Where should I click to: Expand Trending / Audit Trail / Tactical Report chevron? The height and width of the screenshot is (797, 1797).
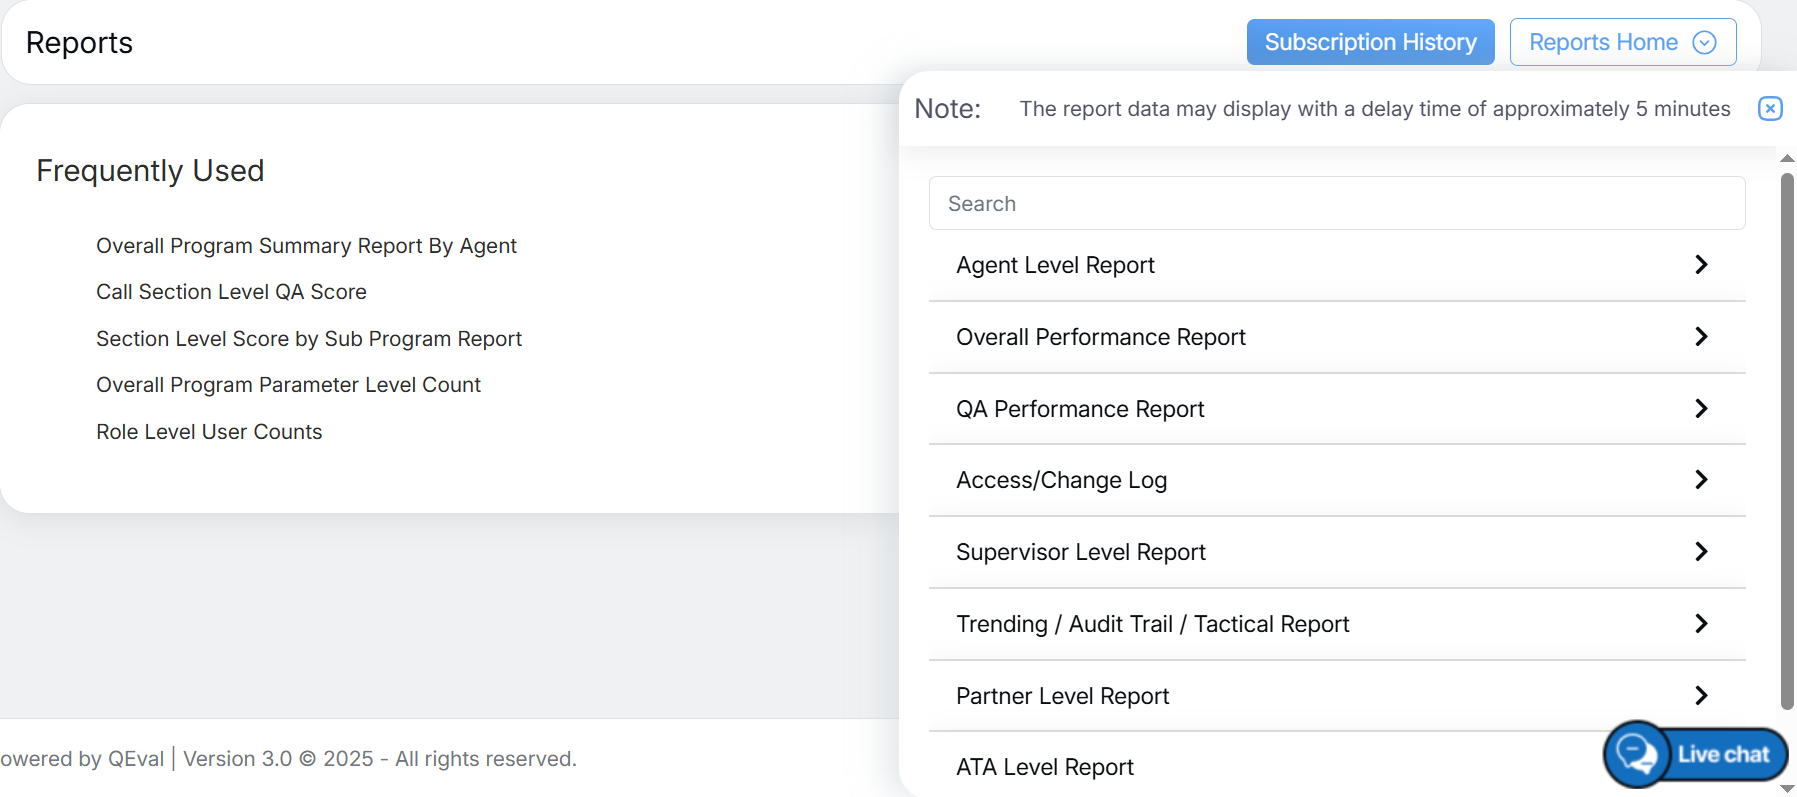[1700, 624]
